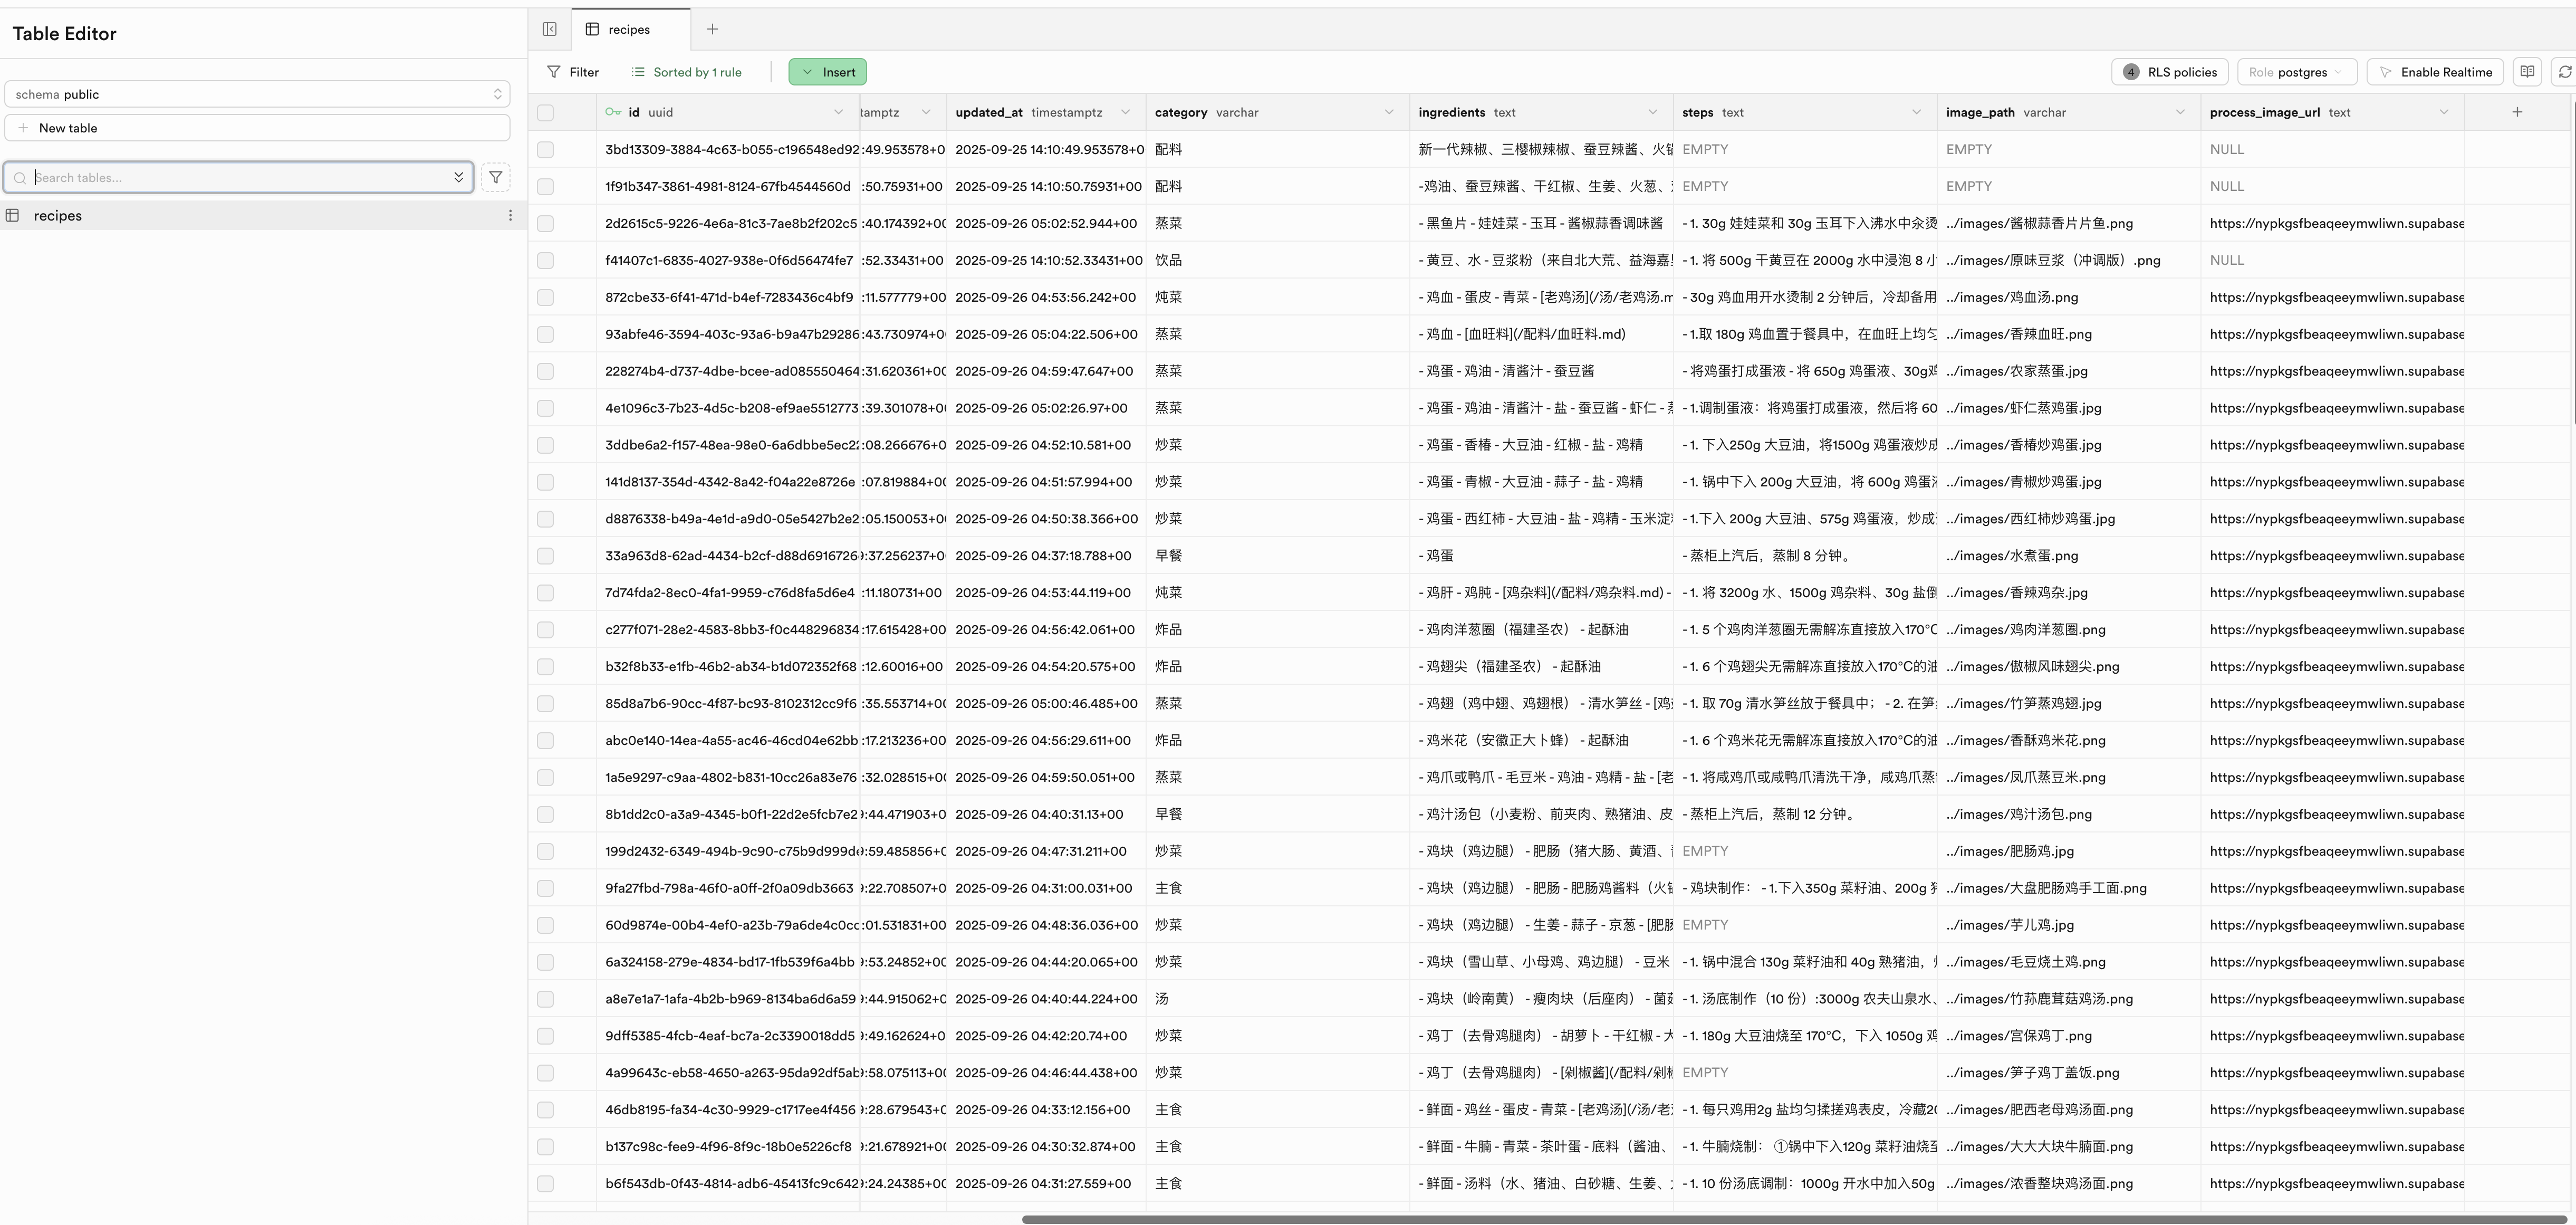Image resolution: width=2576 pixels, height=1225 pixels.
Task: Collapse the sidebar panel icon
Action: 549,29
